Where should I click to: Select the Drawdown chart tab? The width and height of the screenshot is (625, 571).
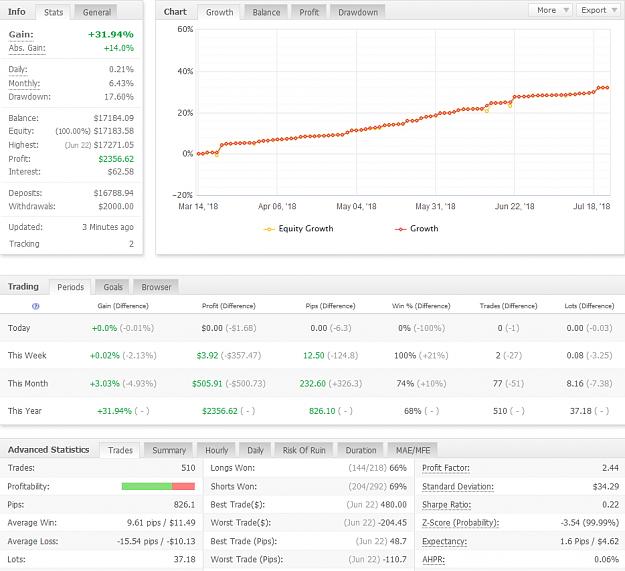[x=358, y=12]
